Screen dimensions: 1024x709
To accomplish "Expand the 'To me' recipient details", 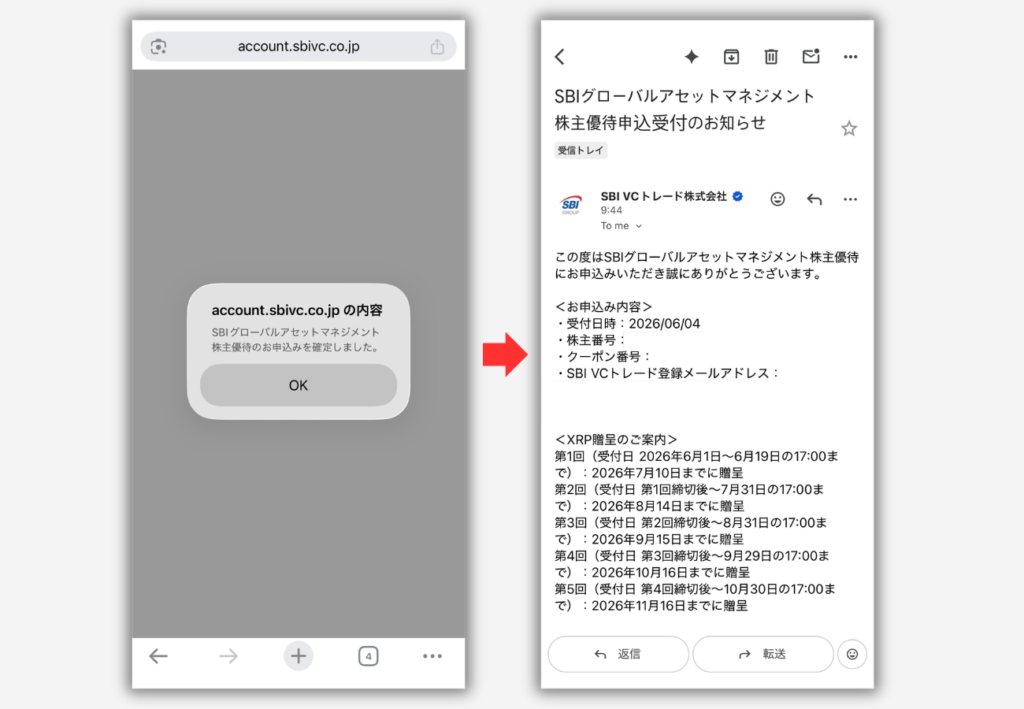I will coord(621,226).
